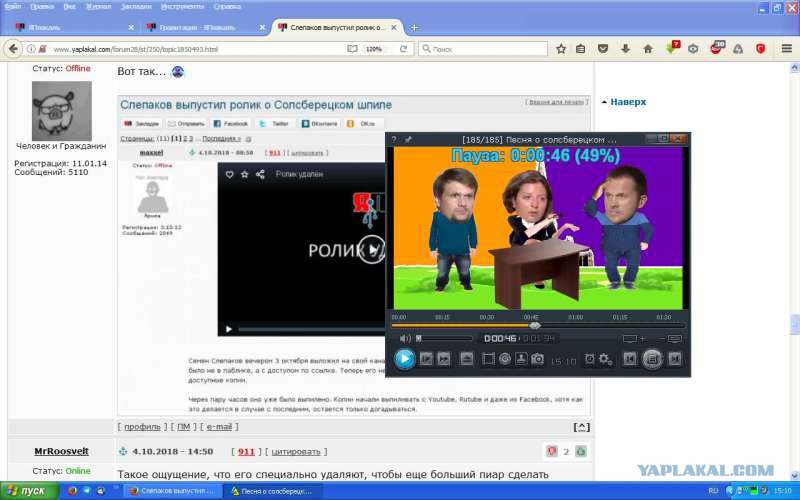Click the browser search field
This screenshot has height=500, width=800.
[x=483, y=49]
